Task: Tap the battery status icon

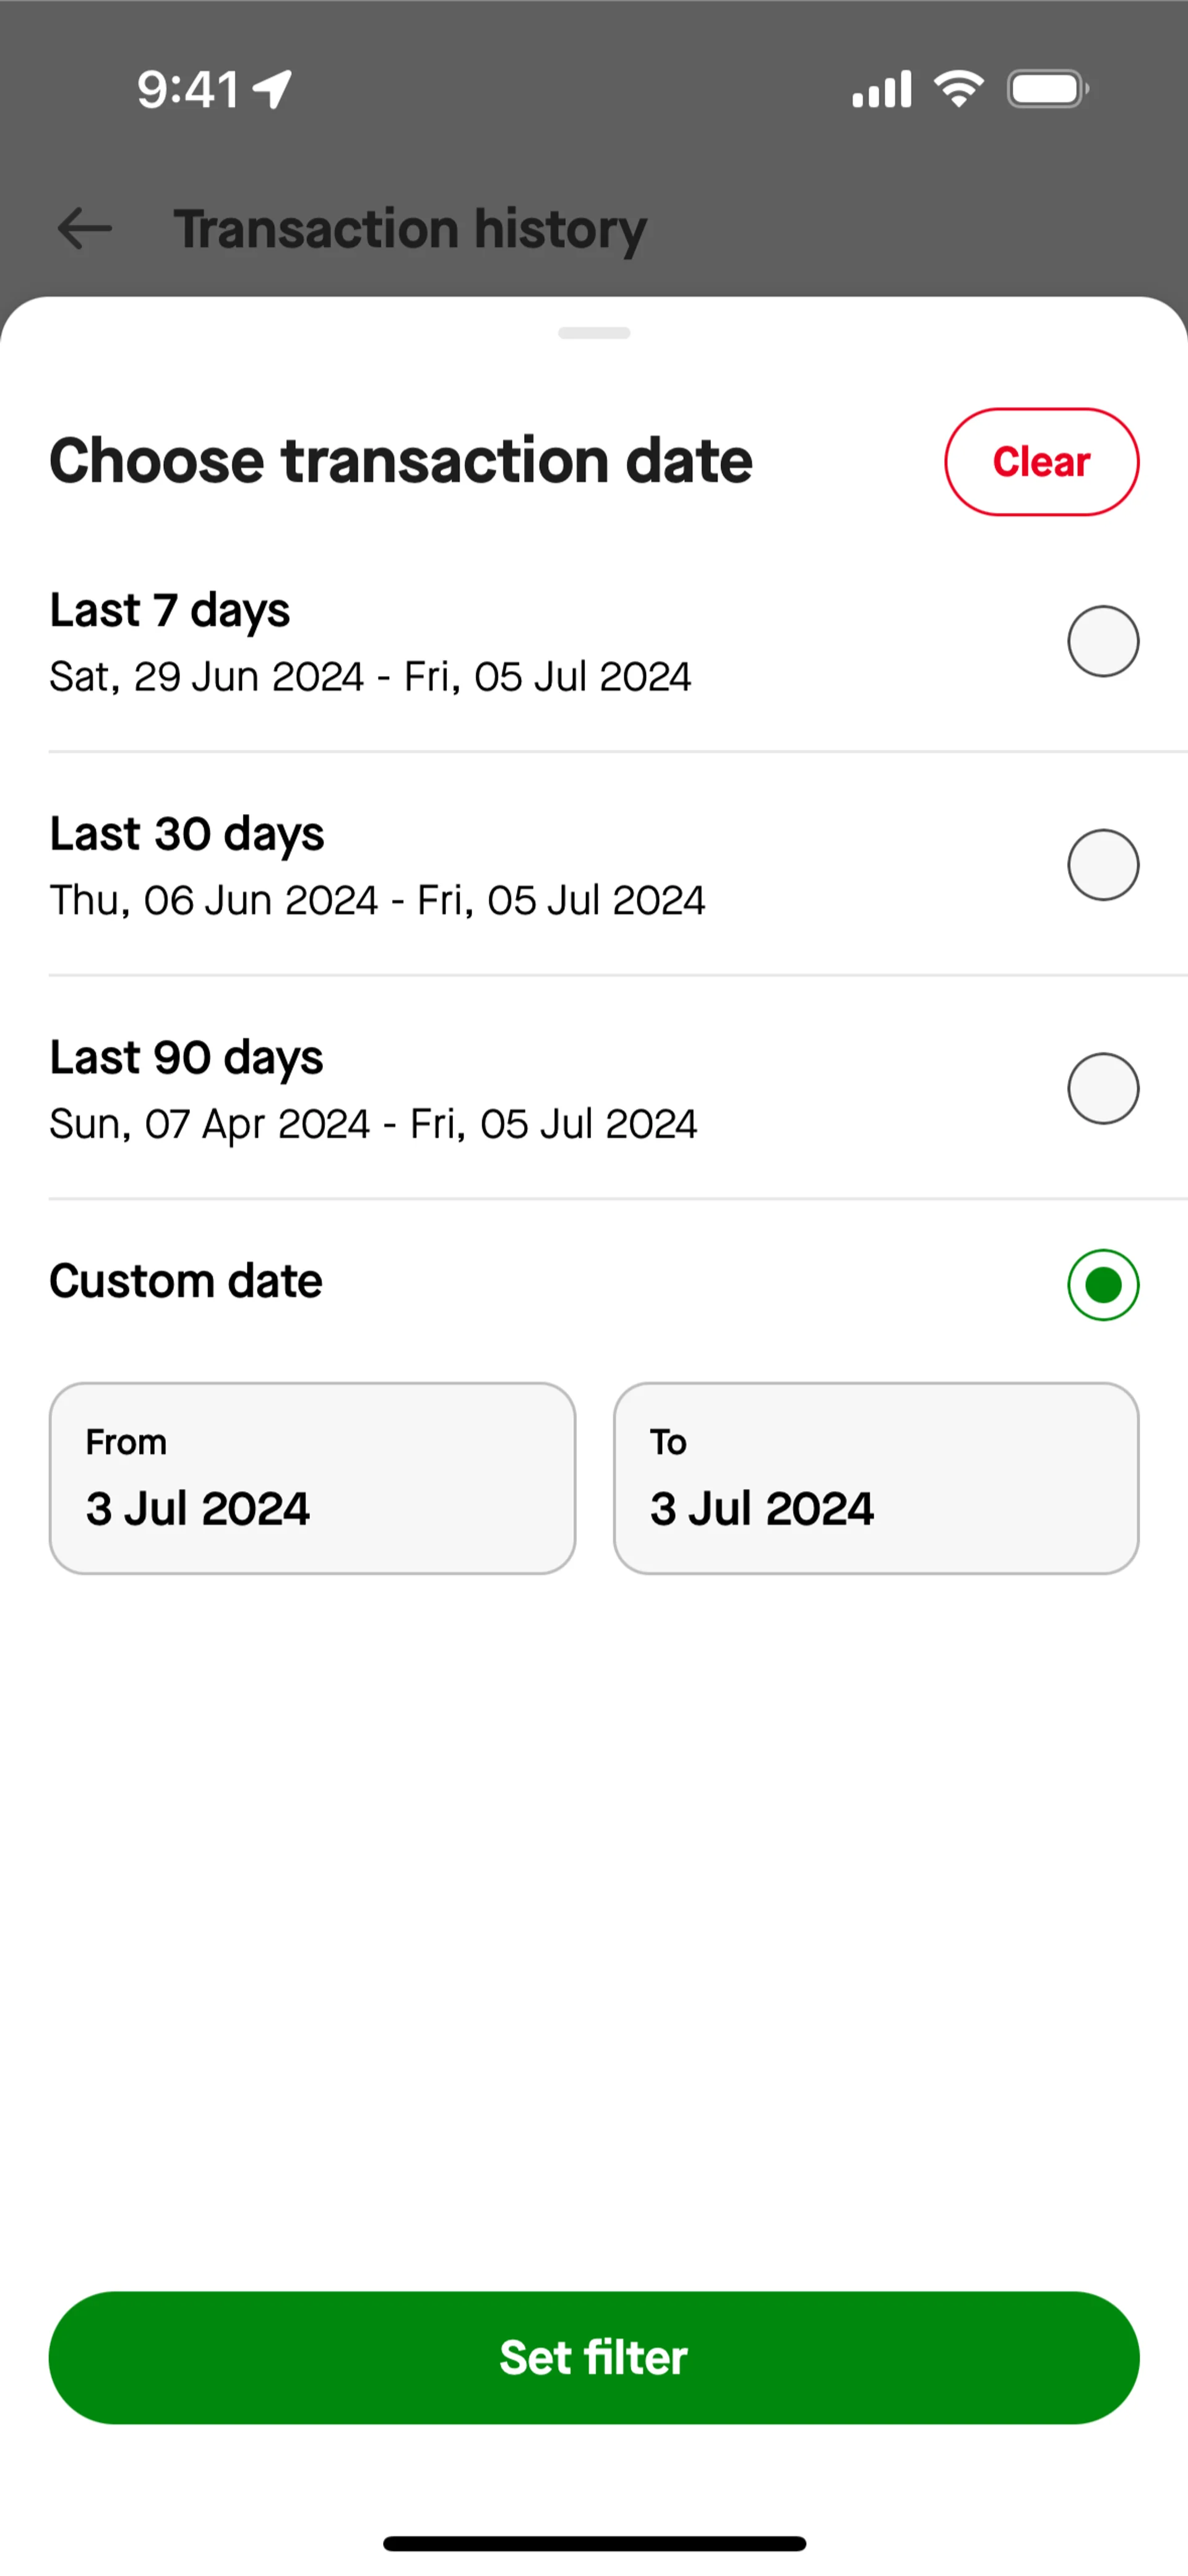Action: click(x=1048, y=89)
